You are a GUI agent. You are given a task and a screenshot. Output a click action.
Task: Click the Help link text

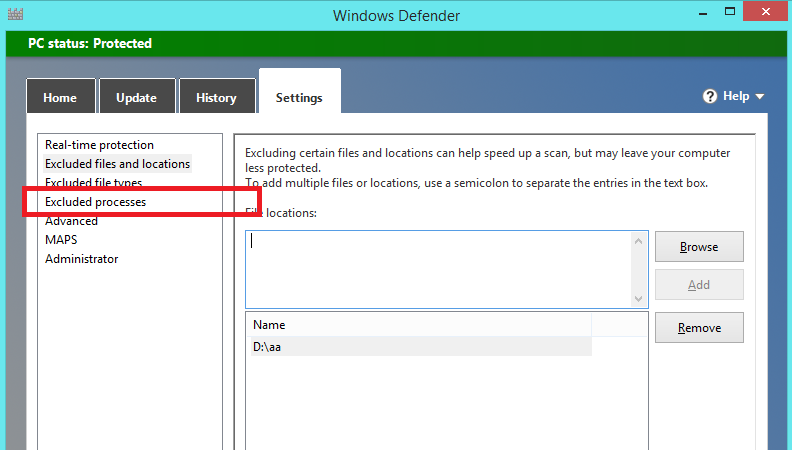(736, 96)
